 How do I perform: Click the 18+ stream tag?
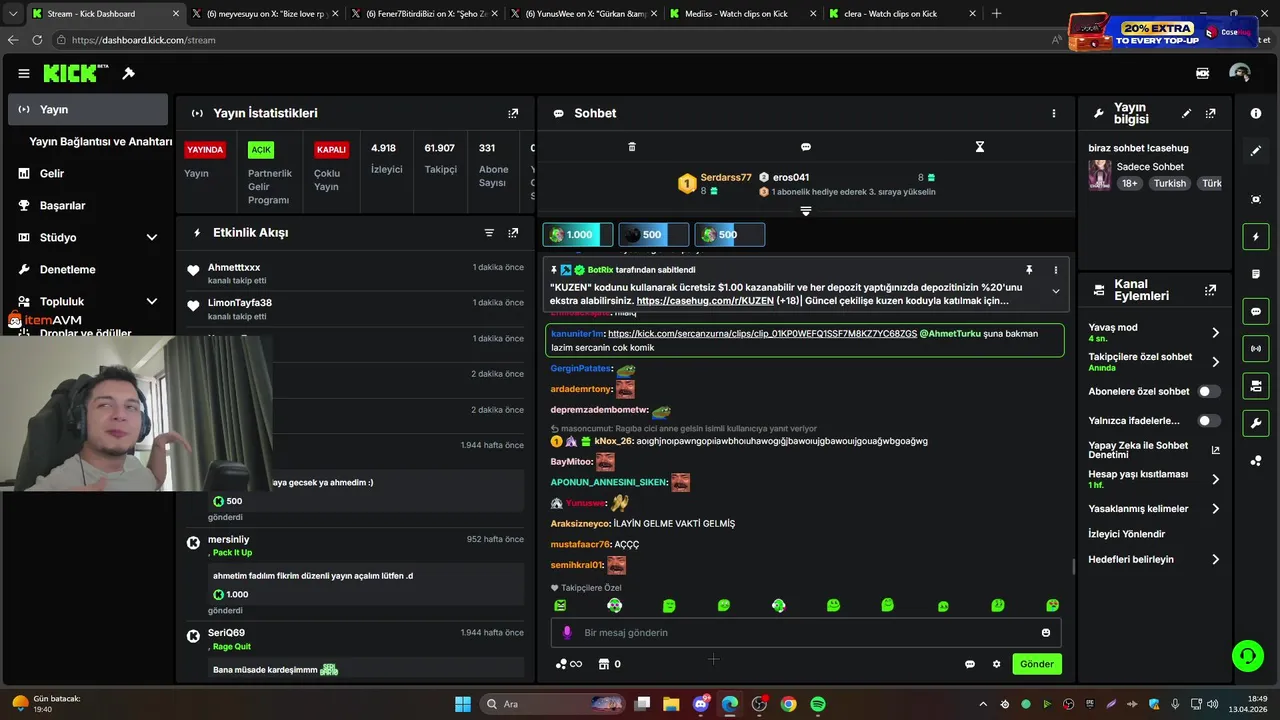click(1129, 183)
